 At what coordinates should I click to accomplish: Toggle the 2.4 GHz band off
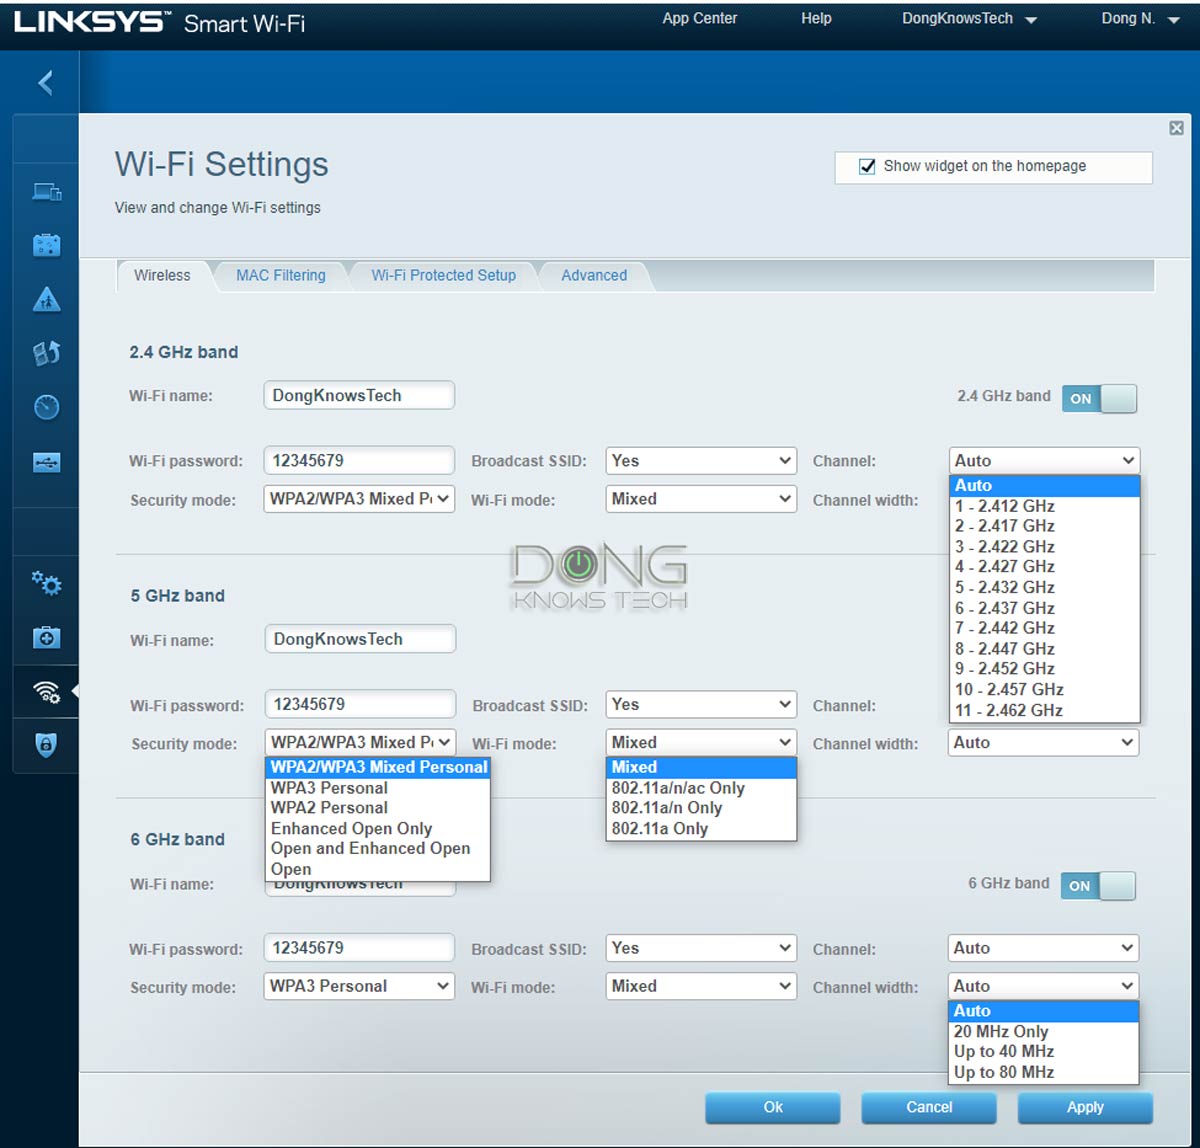click(x=1099, y=398)
